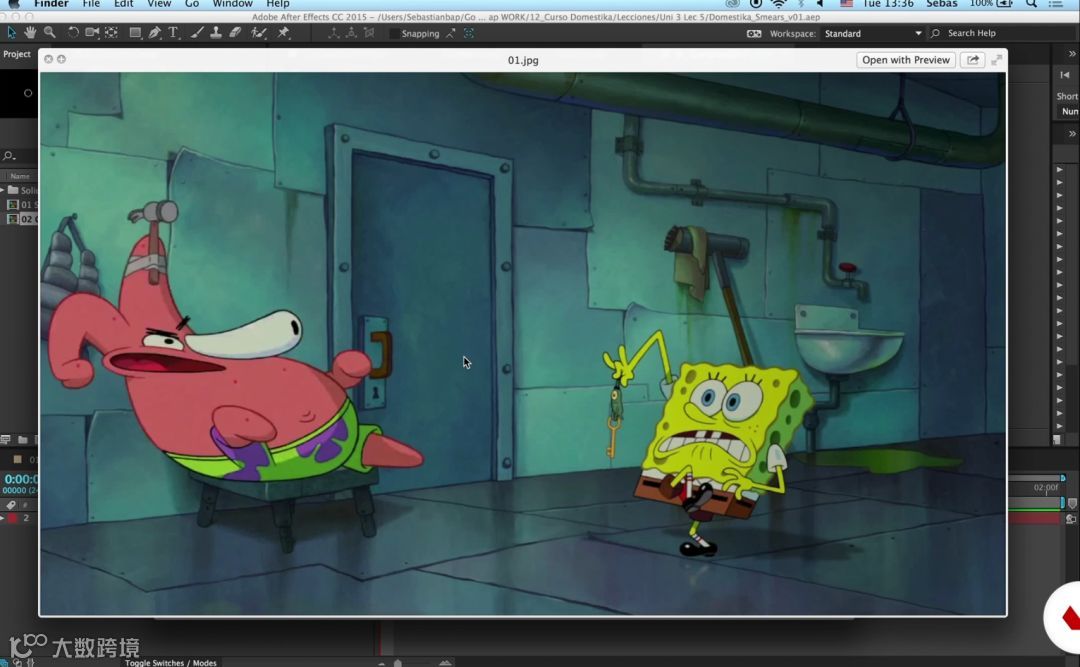Screen dimensions: 1080x667
Task: Click the Interpret Footage icon in the Project panel
Action: [6, 439]
